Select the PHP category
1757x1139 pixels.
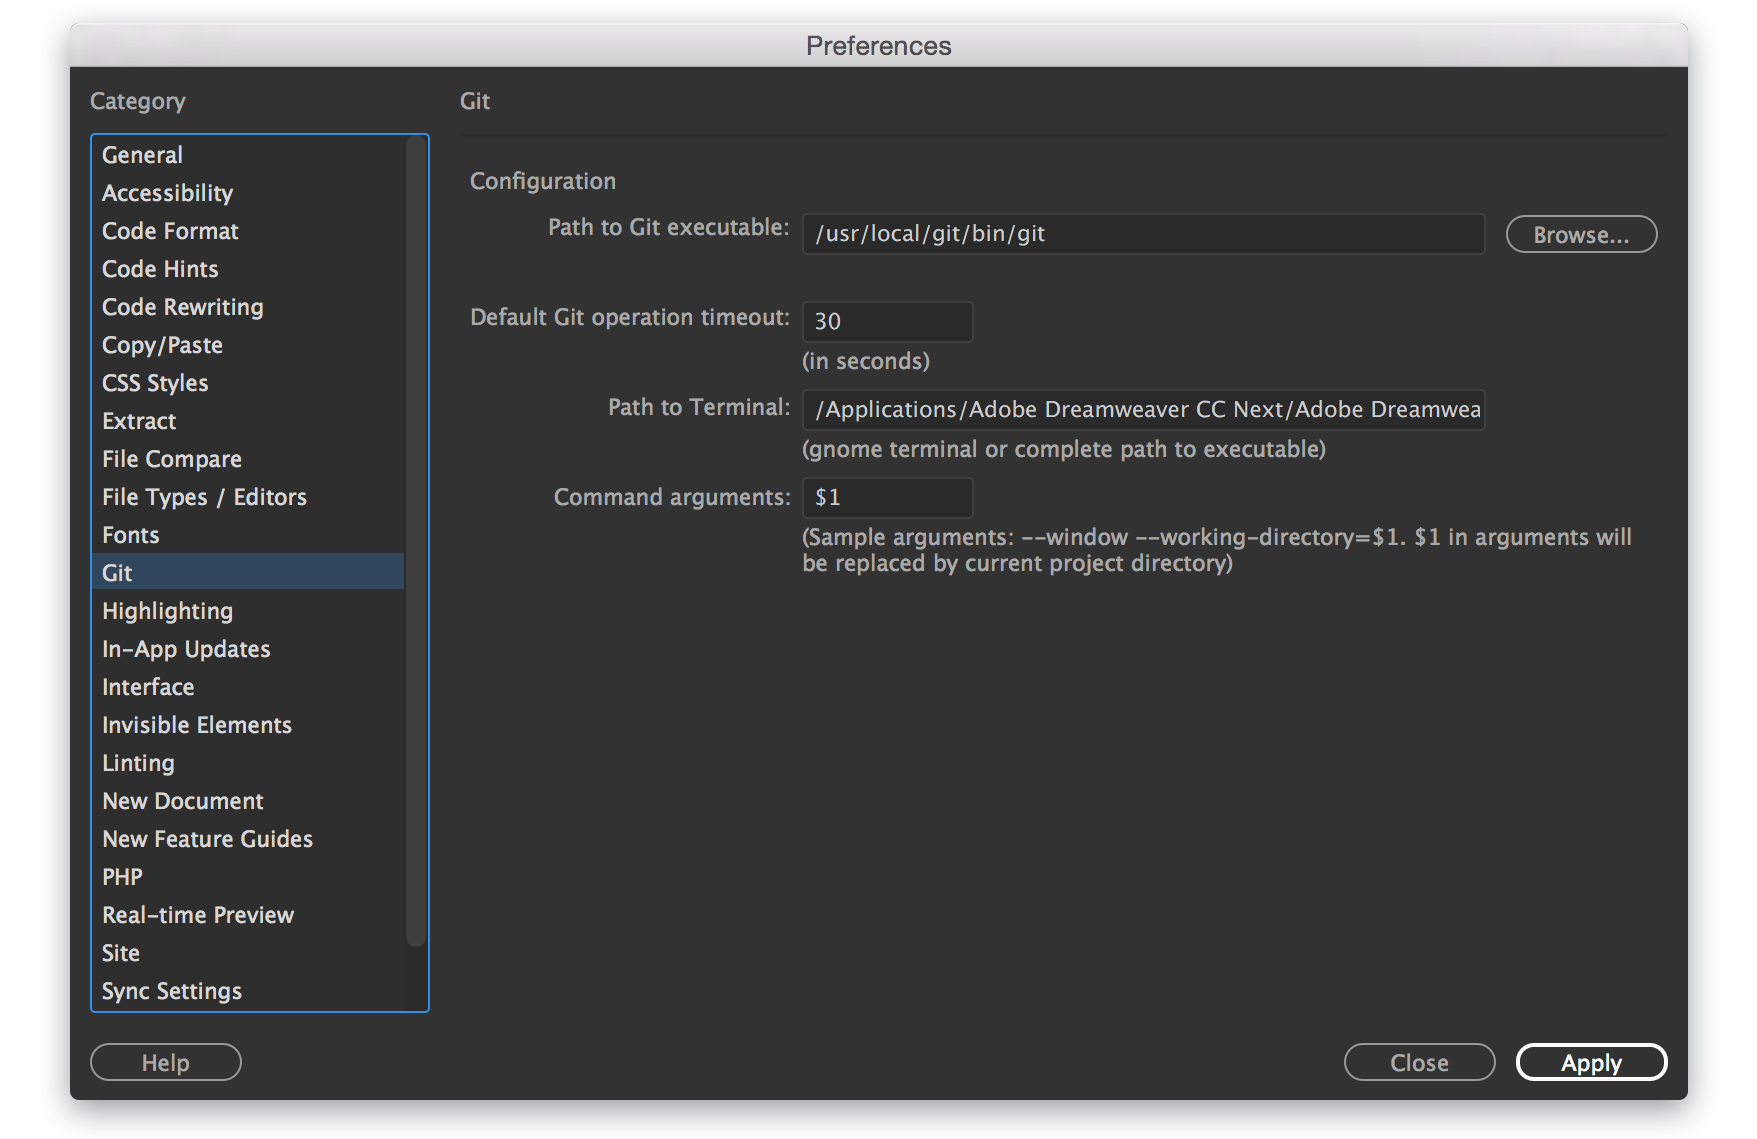pyautogui.click(x=121, y=876)
